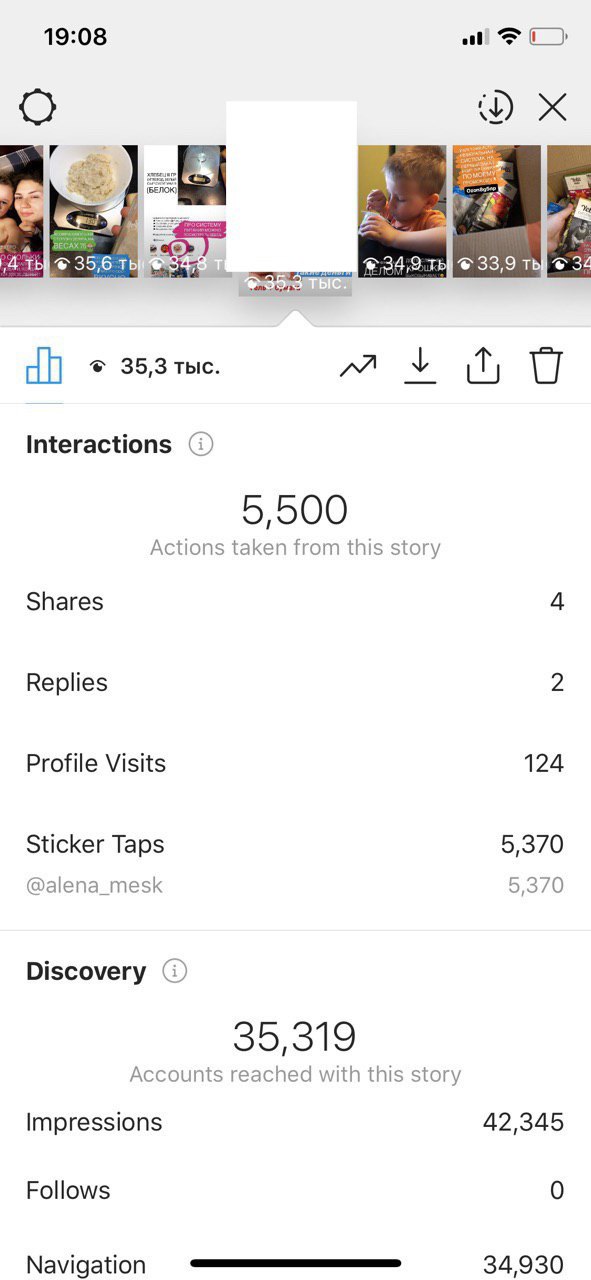Close the story insights view

[552, 107]
